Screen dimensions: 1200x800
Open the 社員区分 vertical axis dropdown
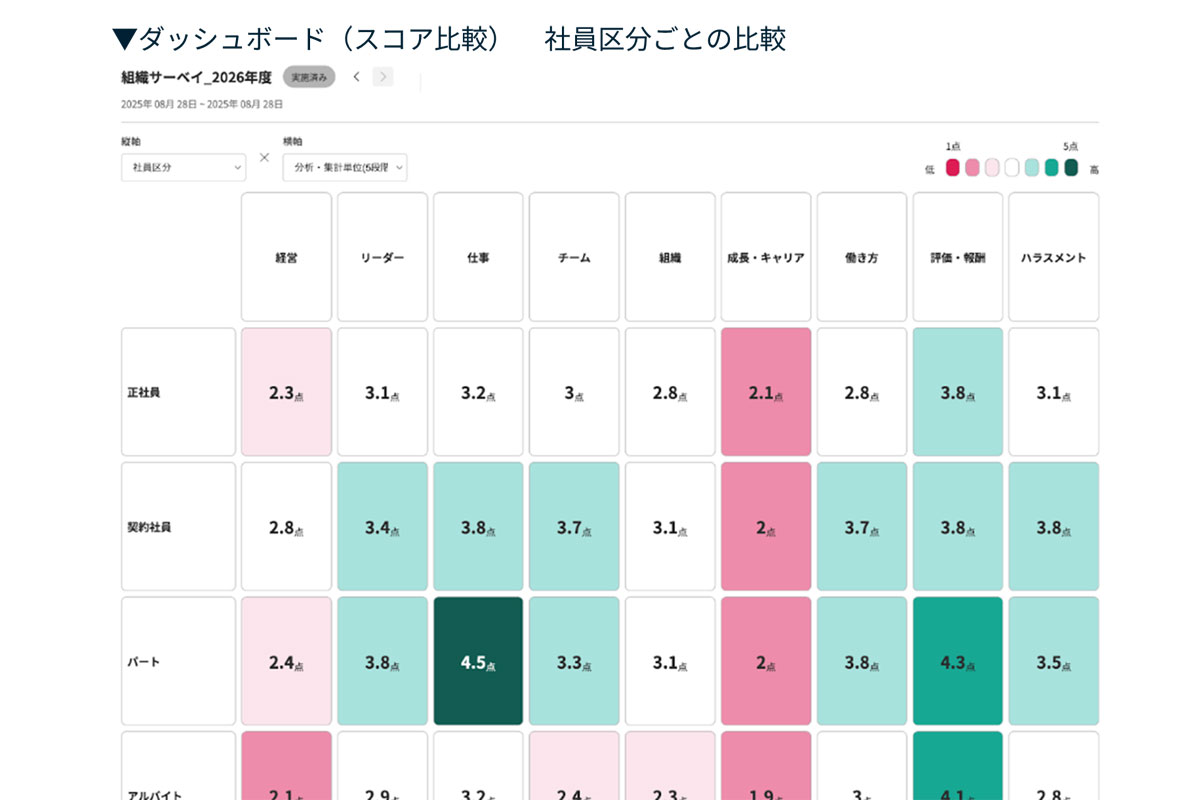pos(183,167)
